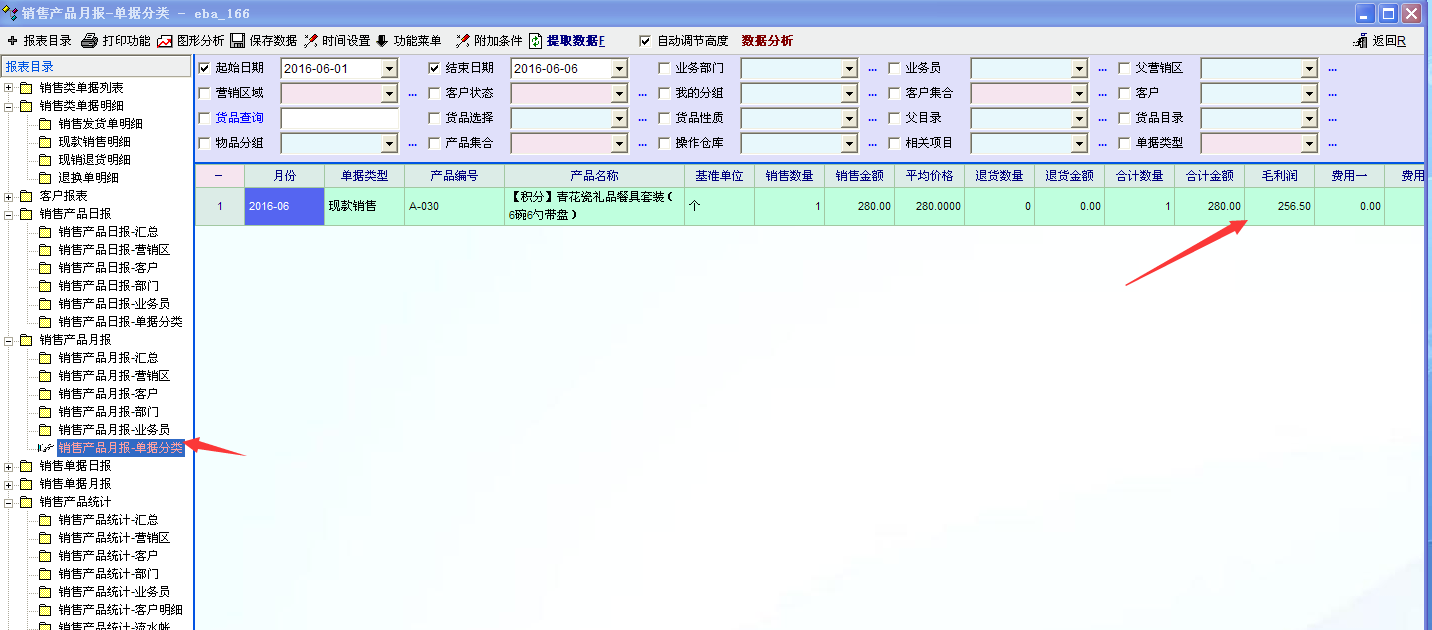Select 销售产品月报-汇总 in report tree

[108, 358]
